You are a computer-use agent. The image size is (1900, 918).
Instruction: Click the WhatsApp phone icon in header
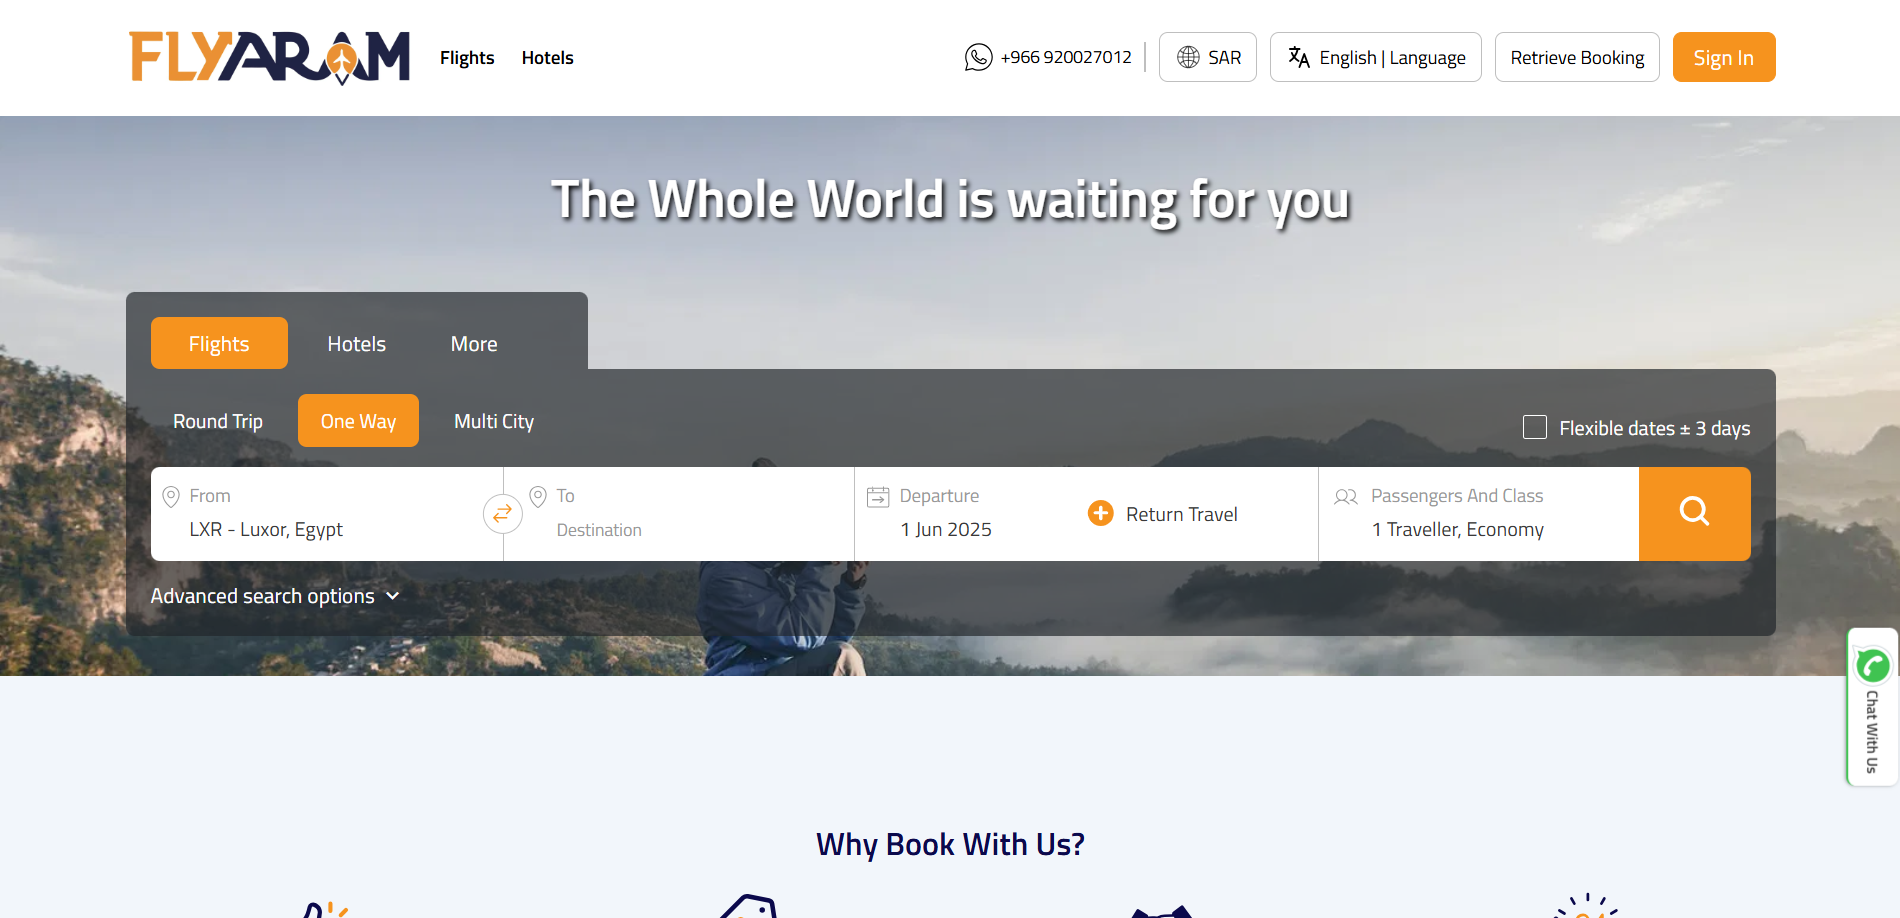978,57
